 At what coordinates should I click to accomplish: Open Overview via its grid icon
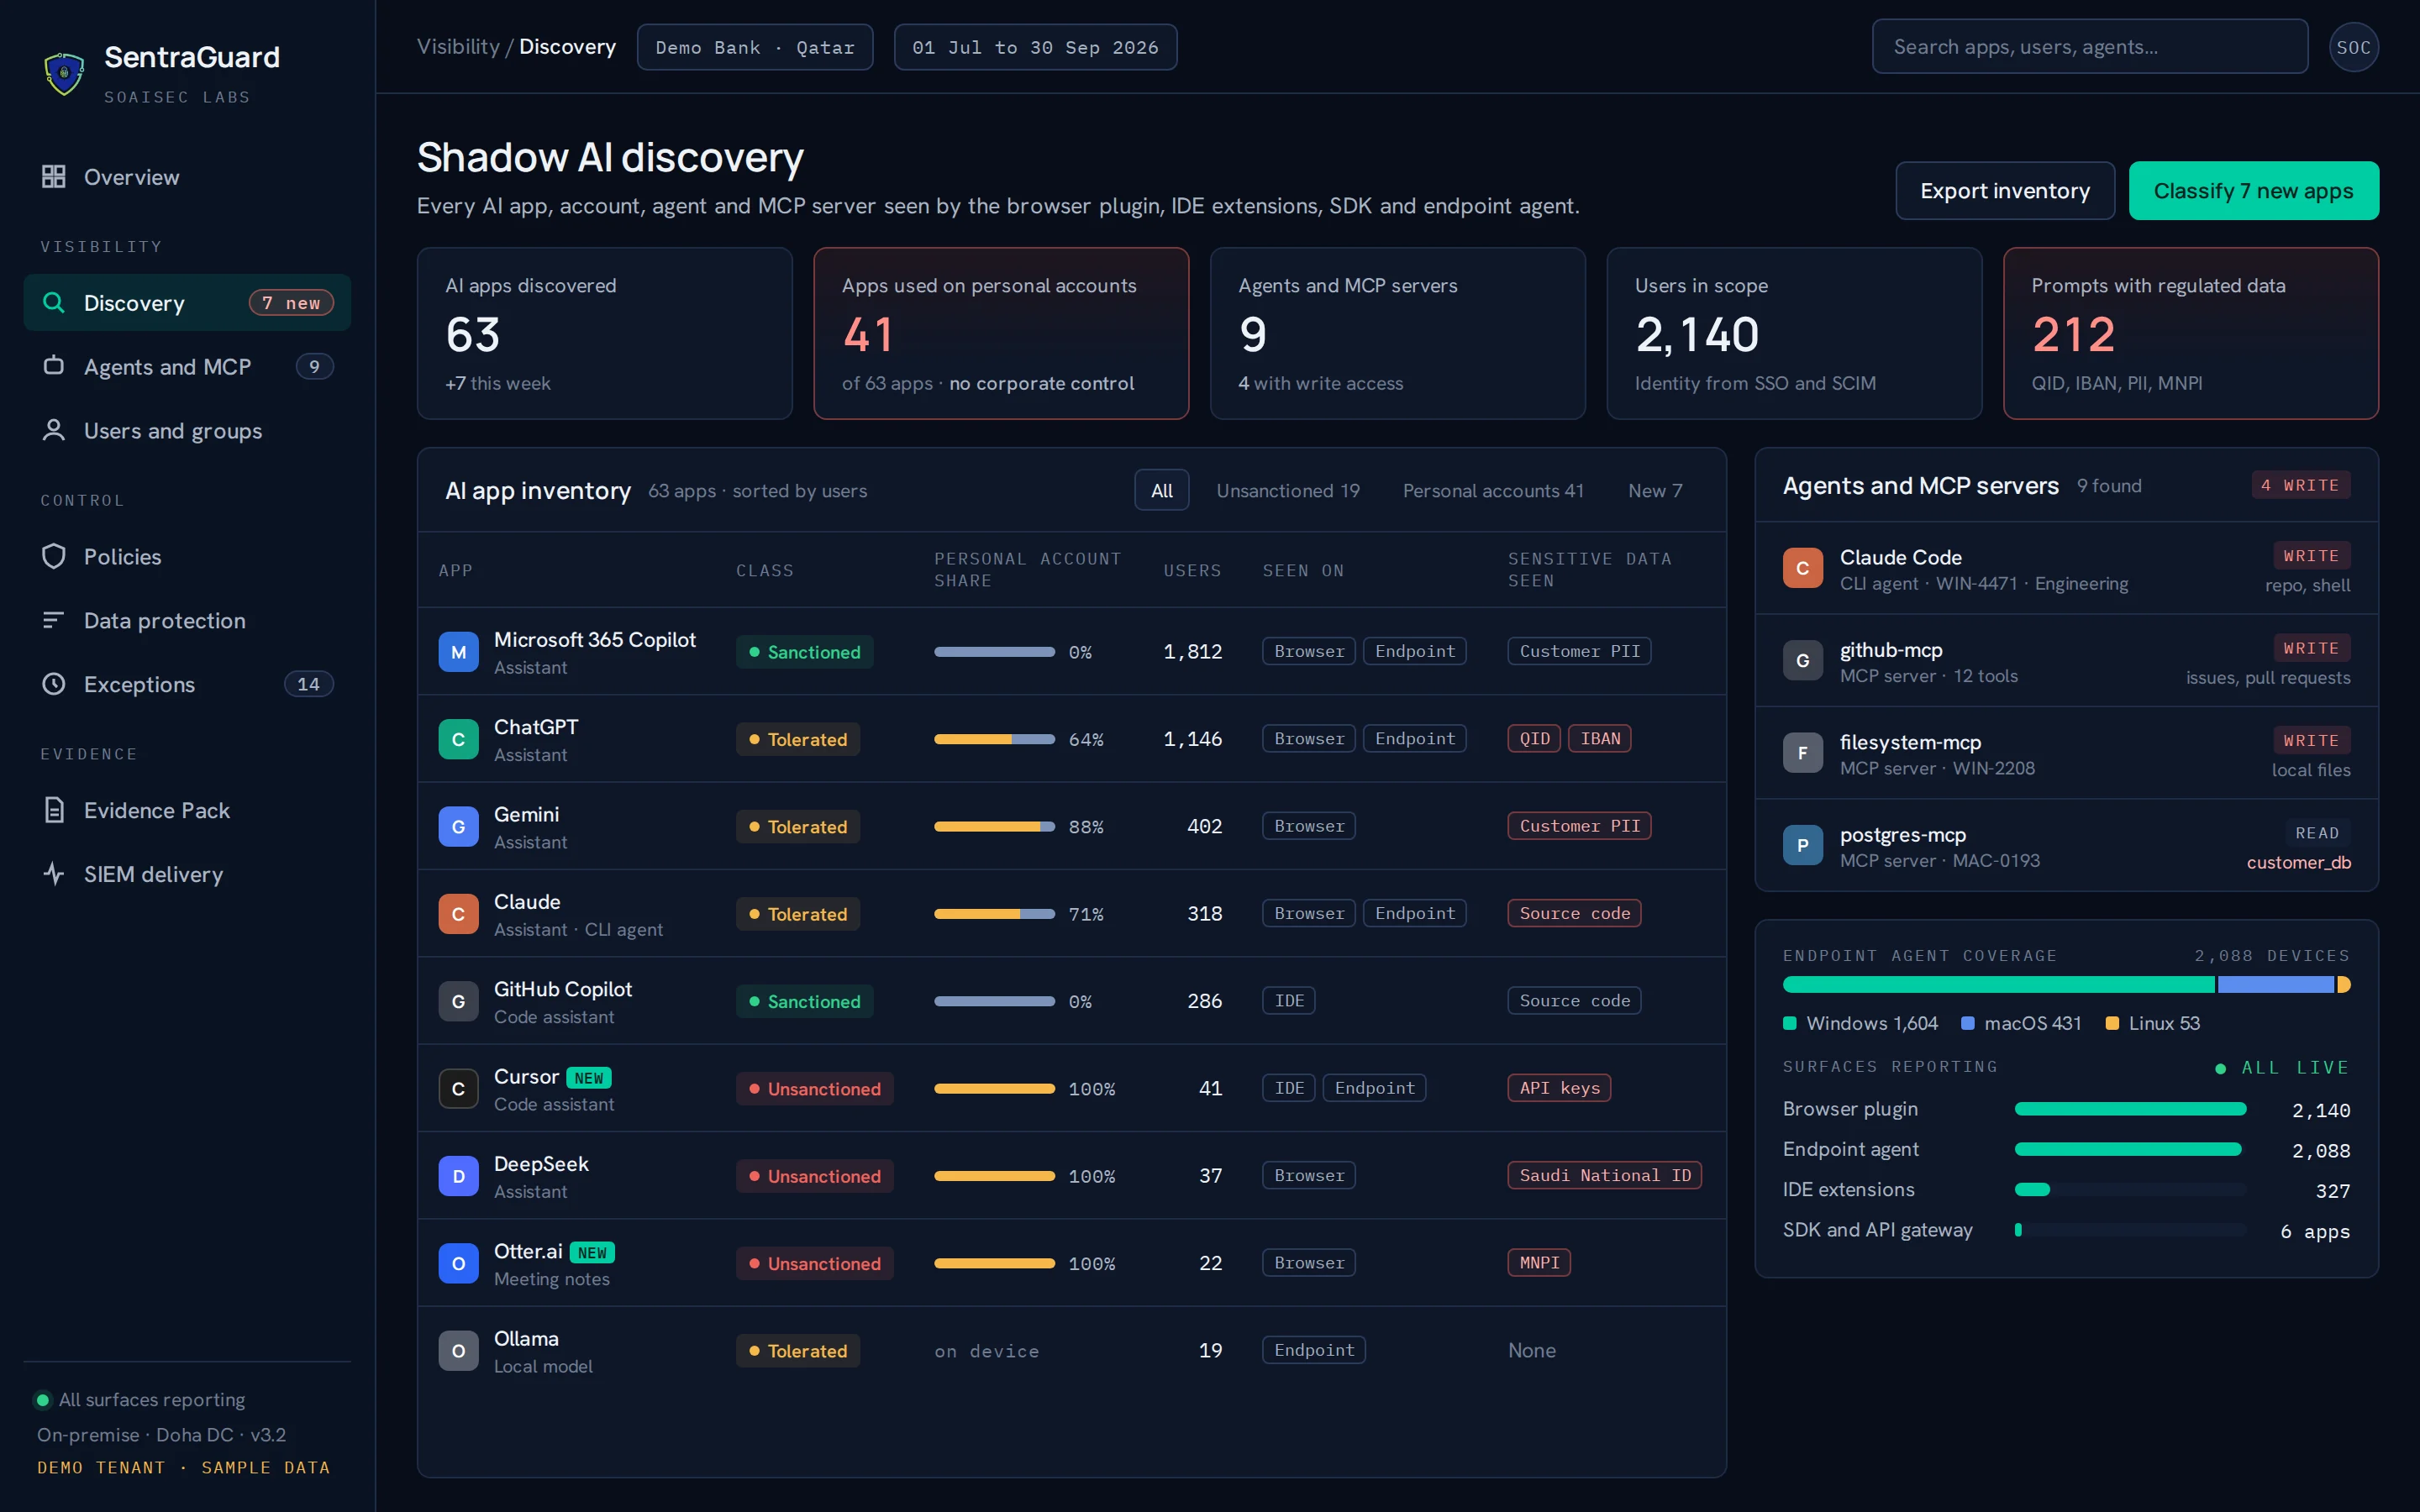coord(54,177)
